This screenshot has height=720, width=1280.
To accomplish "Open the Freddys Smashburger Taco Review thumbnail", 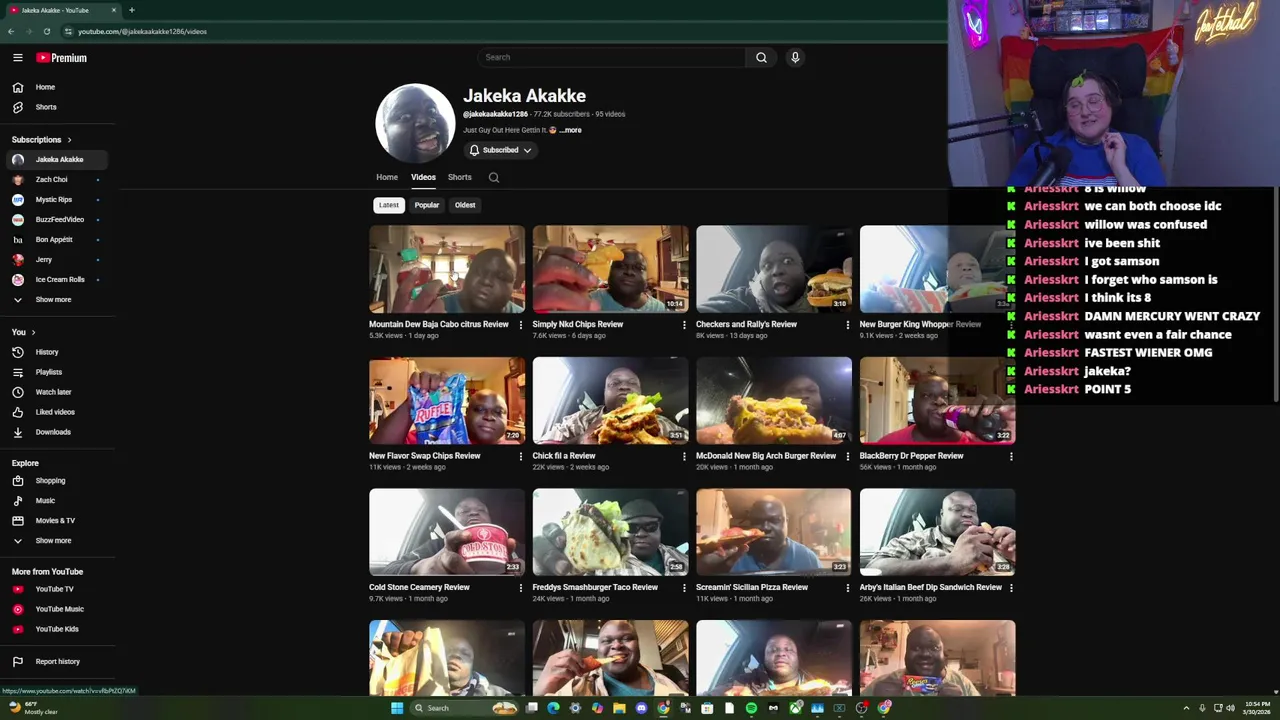I will 610,532.
